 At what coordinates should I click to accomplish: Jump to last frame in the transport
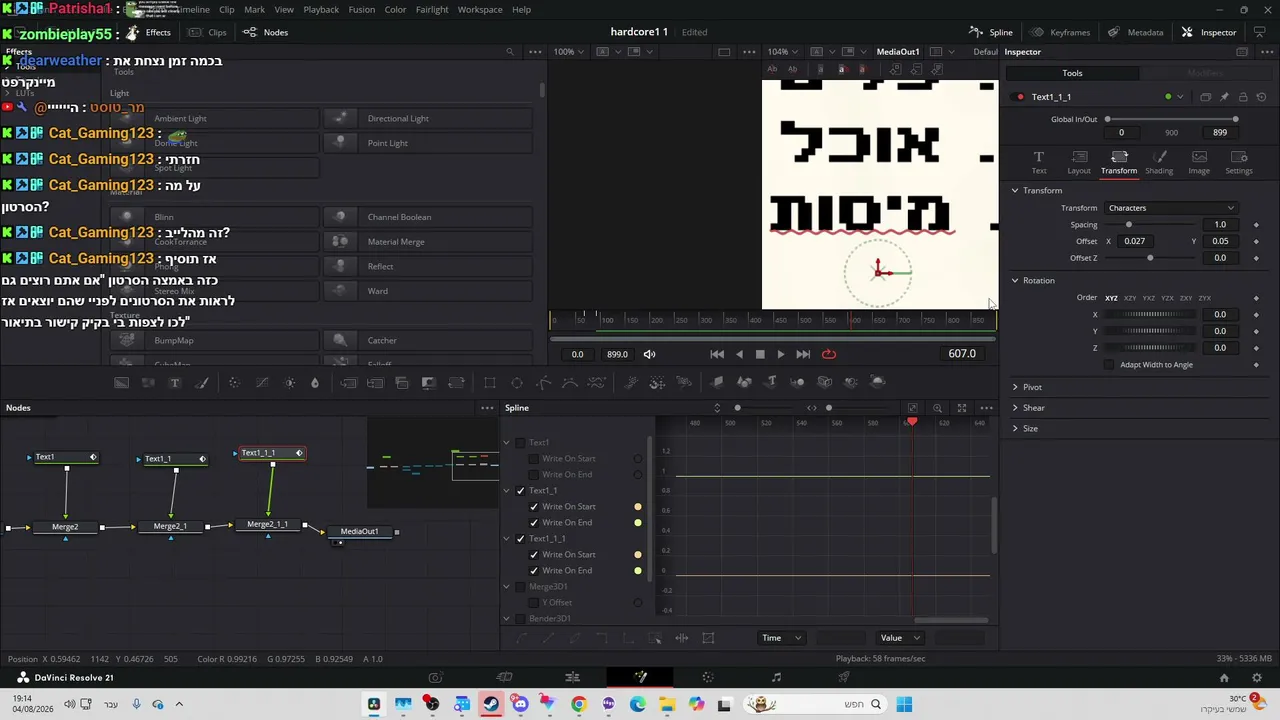click(x=803, y=354)
